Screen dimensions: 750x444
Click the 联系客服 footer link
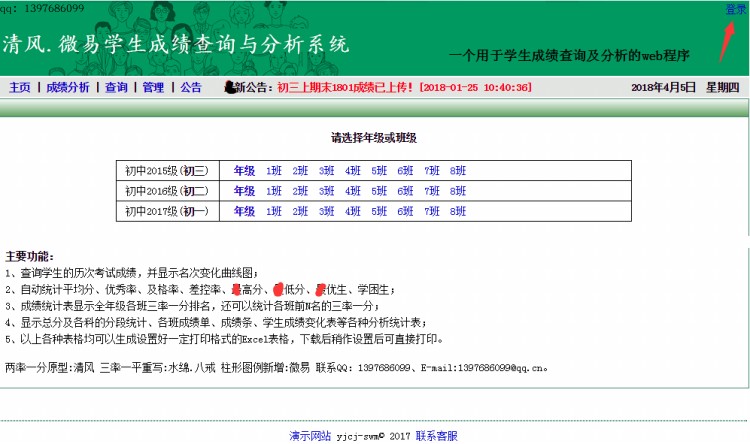tap(437, 436)
